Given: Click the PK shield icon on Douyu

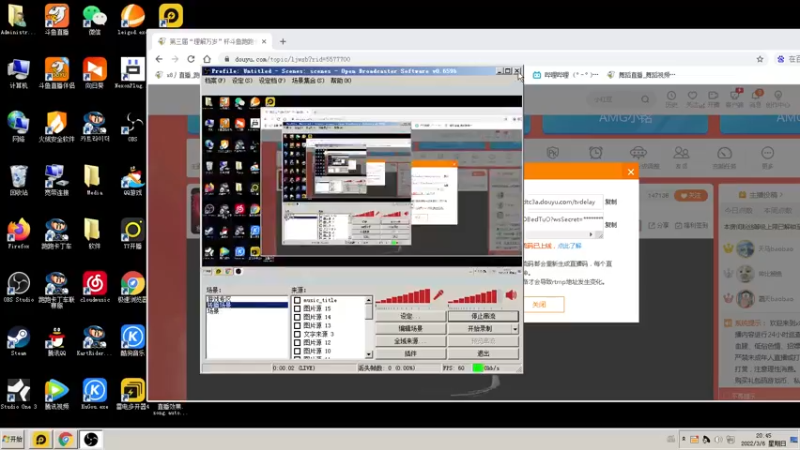Looking at the screenshot, I should click(x=553, y=153).
